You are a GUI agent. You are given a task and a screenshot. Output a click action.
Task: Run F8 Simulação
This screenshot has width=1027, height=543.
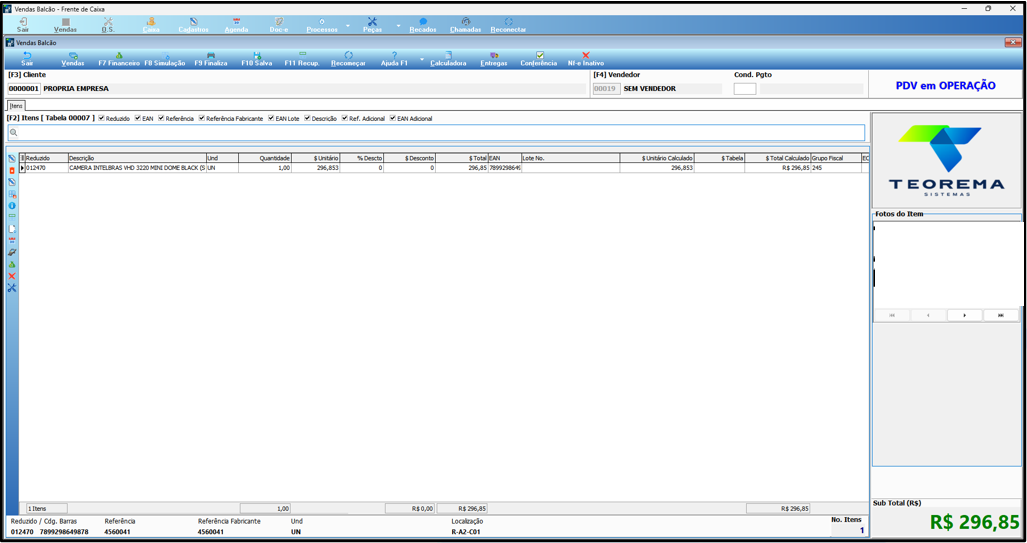tap(165, 60)
